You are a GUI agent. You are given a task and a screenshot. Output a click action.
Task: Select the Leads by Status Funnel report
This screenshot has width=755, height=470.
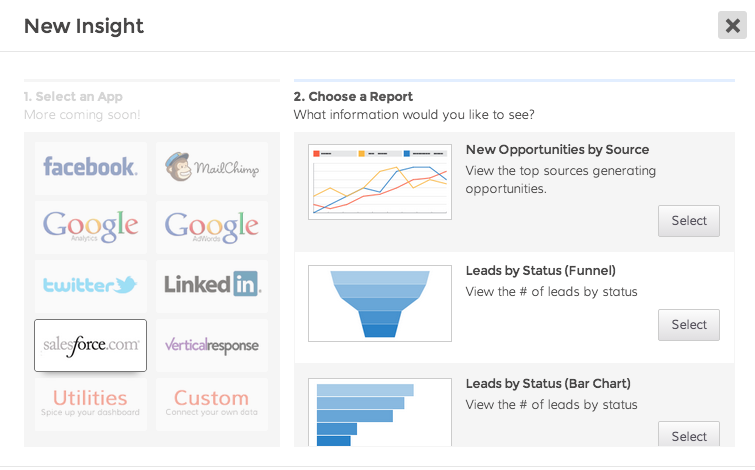[x=688, y=325]
